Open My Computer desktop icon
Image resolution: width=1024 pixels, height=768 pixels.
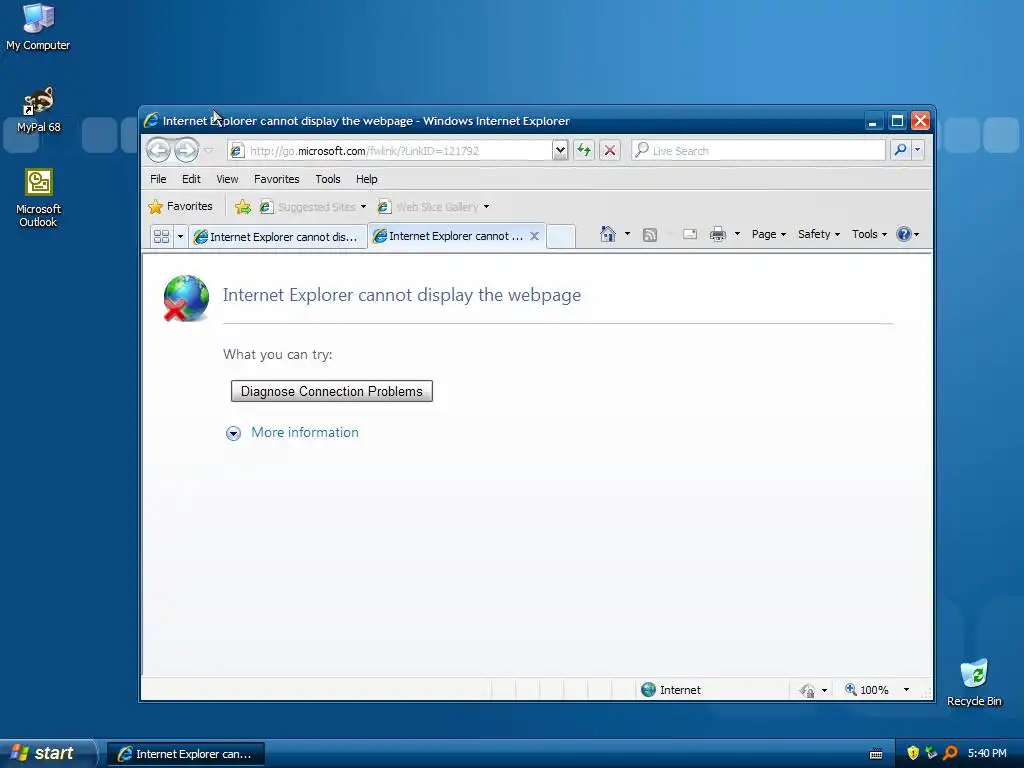[x=38, y=27]
